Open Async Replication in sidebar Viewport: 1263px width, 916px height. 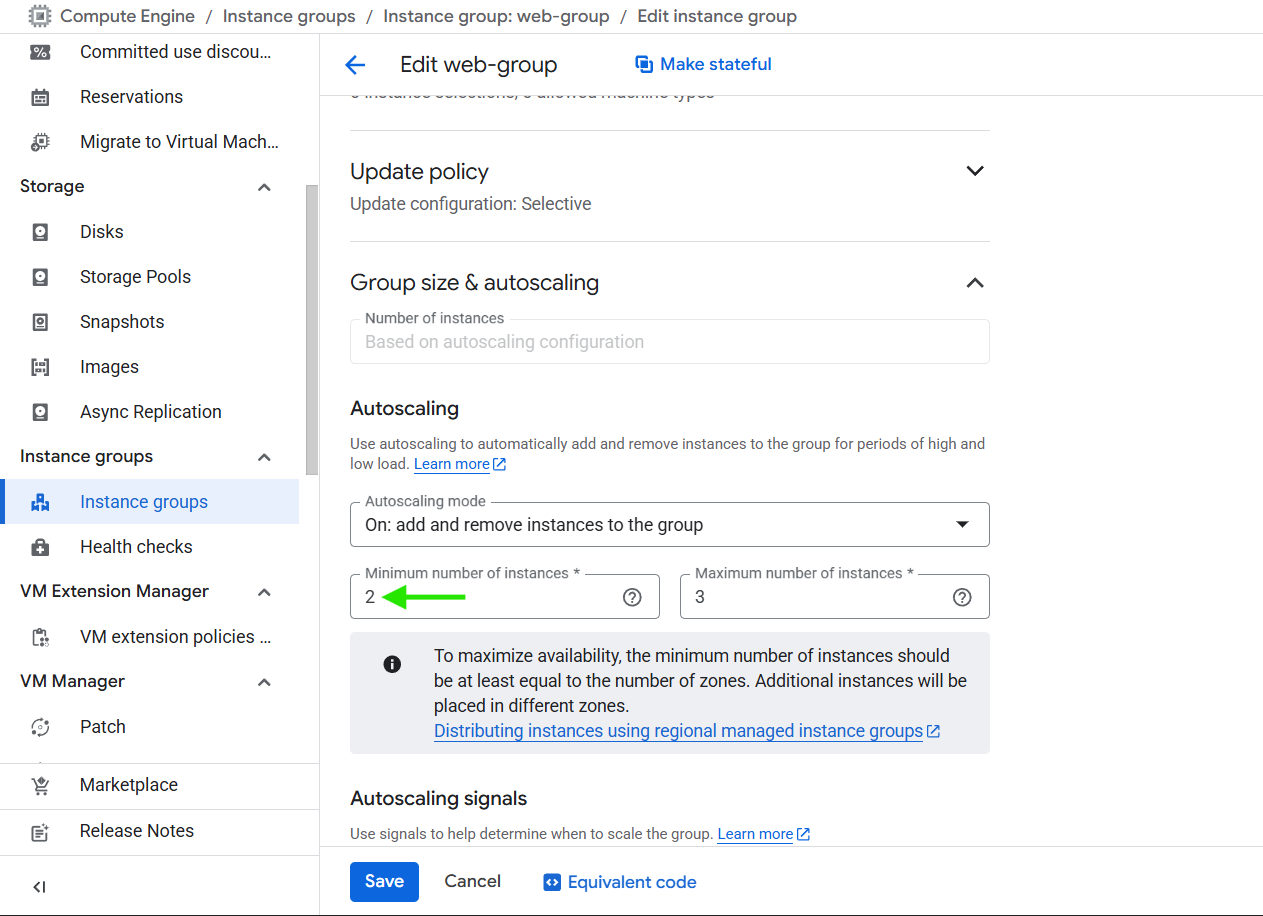[151, 412]
